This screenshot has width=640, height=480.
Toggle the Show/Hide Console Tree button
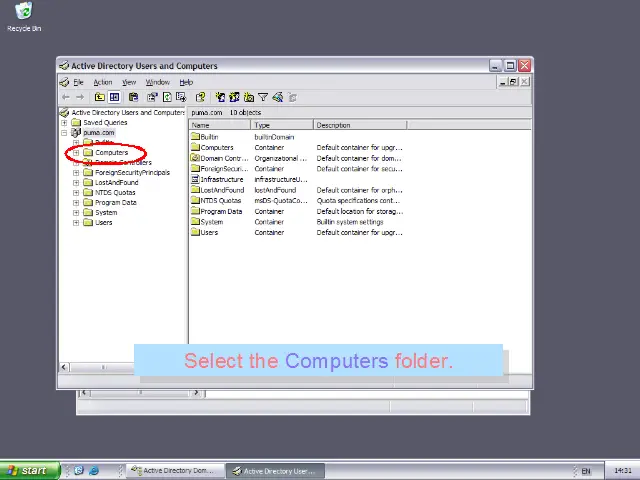(x=115, y=97)
